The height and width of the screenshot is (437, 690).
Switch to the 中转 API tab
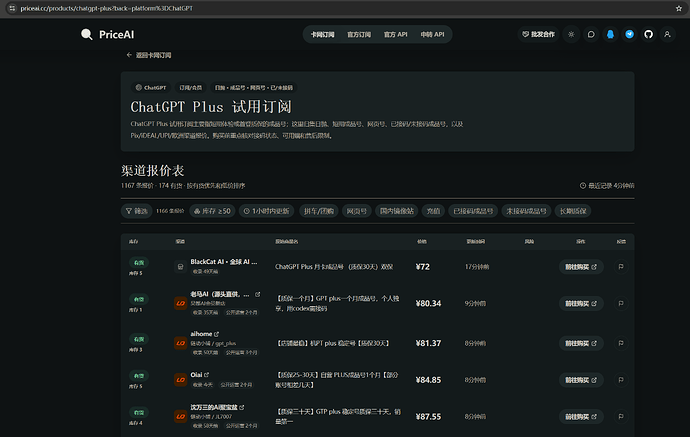(432, 34)
